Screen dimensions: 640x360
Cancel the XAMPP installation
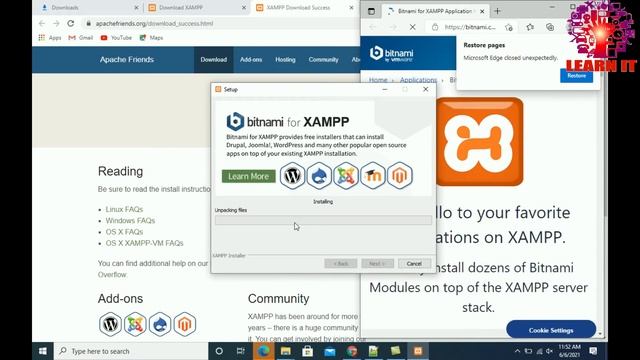coord(414,263)
